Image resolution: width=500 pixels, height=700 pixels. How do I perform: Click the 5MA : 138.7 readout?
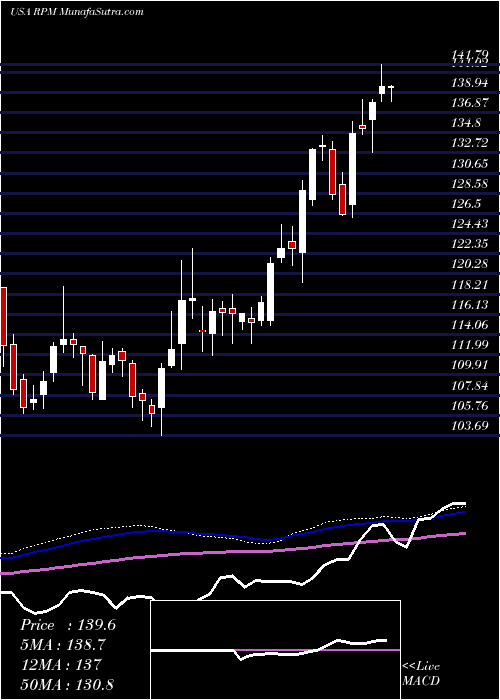click(x=64, y=645)
